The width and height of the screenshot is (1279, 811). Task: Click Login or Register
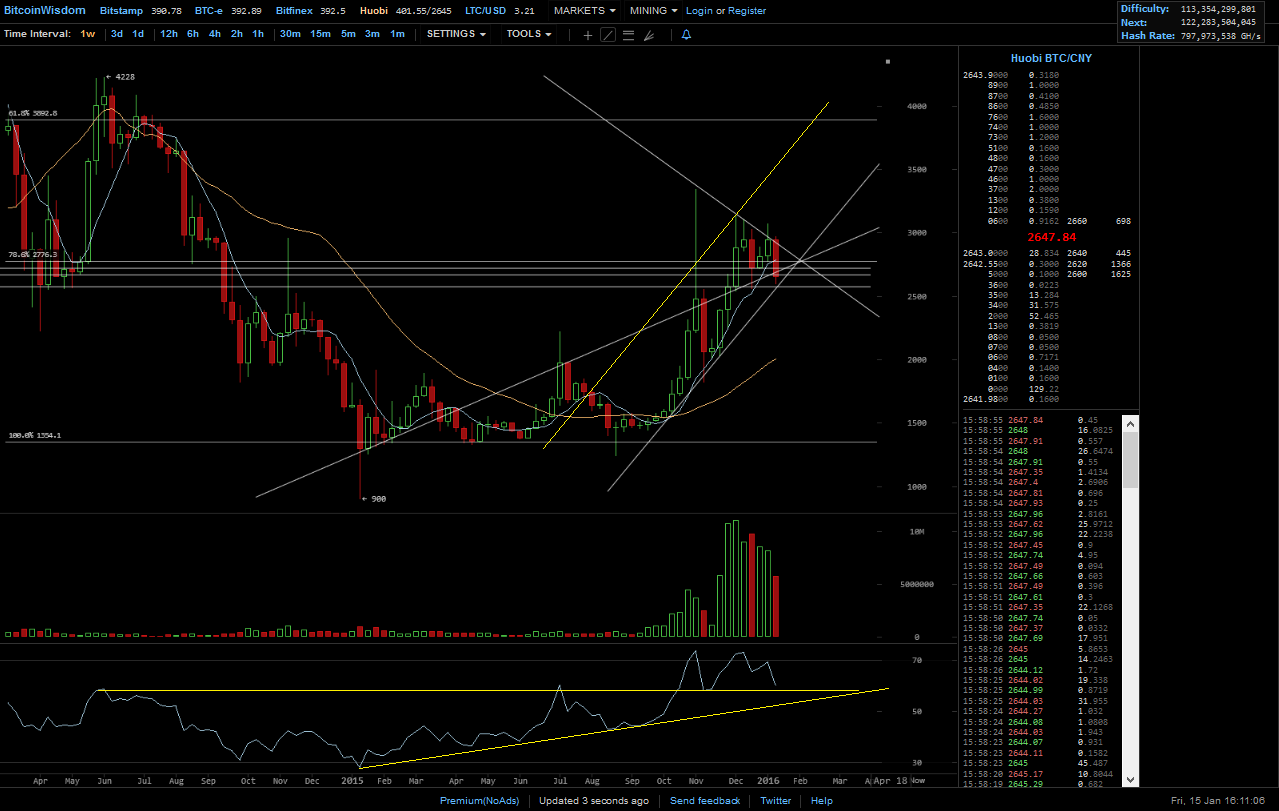(726, 11)
